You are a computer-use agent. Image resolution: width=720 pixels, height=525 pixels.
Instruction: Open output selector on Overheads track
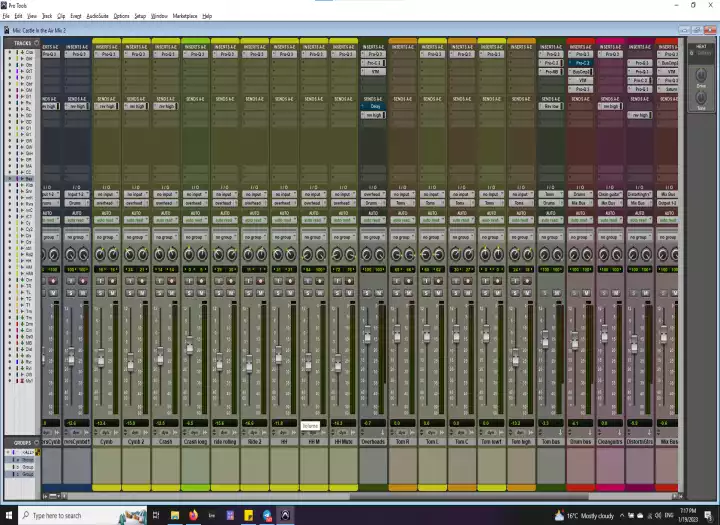coord(373,203)
